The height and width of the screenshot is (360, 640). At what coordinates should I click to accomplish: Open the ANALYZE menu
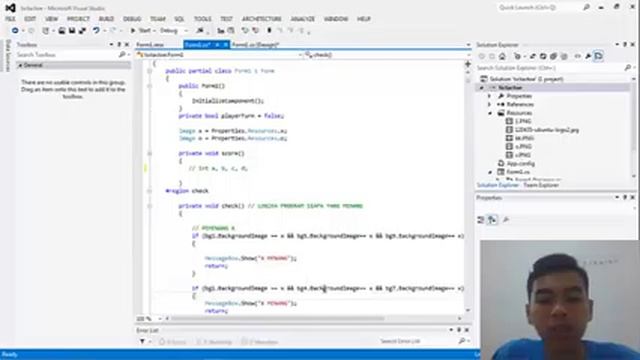point(302,19)
